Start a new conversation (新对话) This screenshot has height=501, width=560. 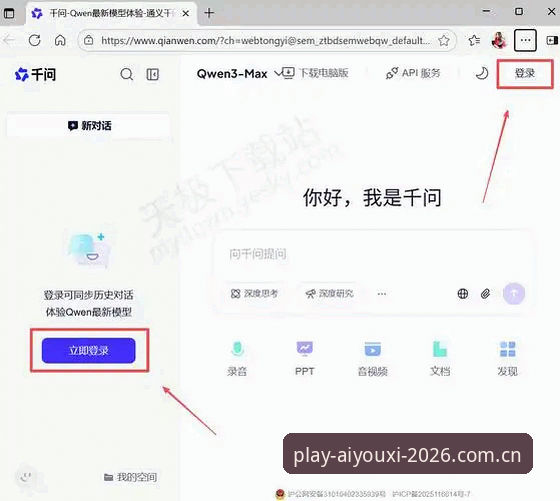[88, 126]
